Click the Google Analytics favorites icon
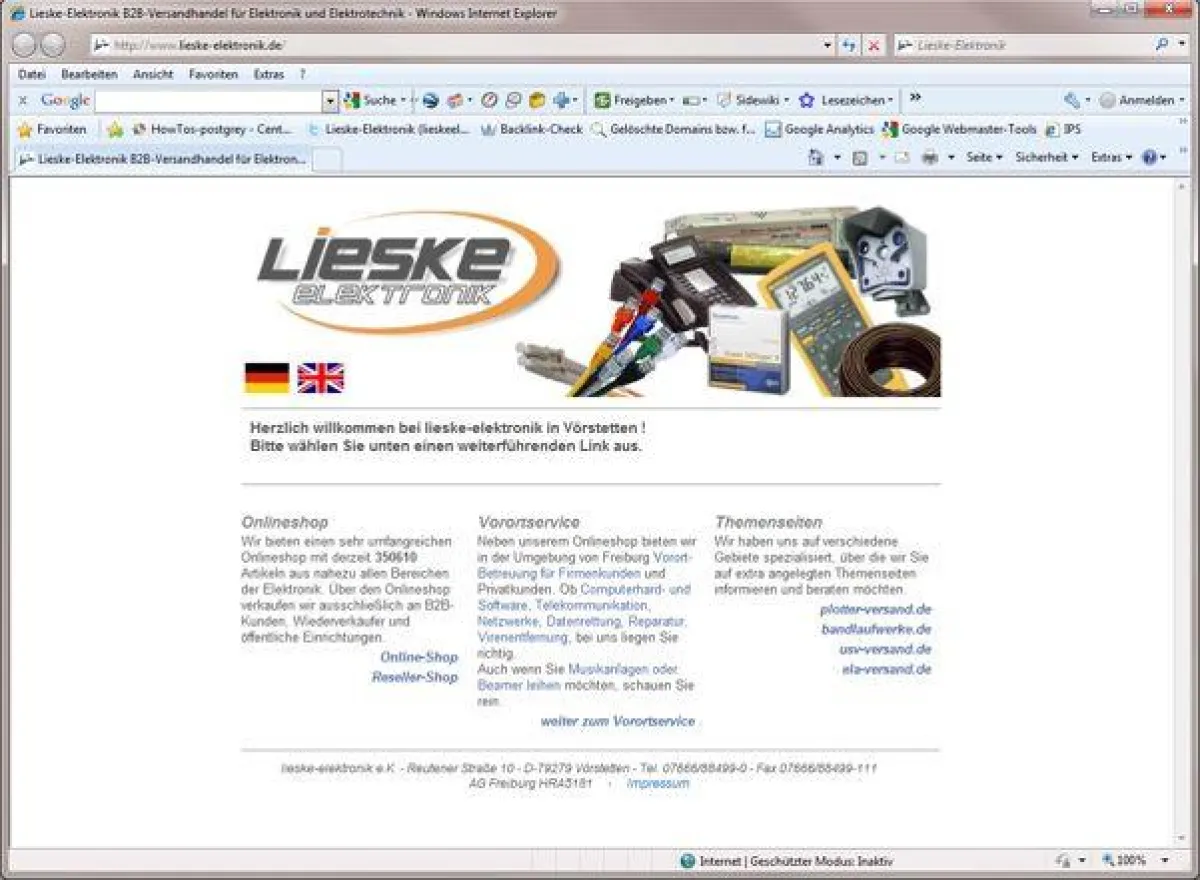This screenshot has width=1200, height=880. (x=773, y=129)
